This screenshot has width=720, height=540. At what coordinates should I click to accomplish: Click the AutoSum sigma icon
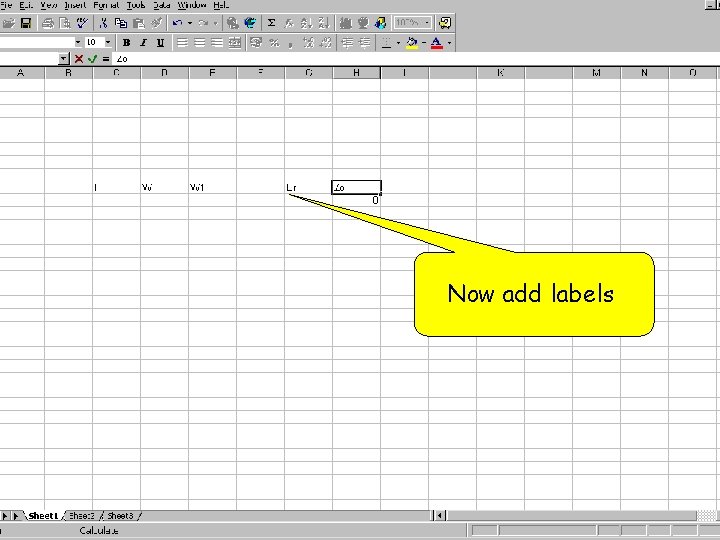point(271,23)
